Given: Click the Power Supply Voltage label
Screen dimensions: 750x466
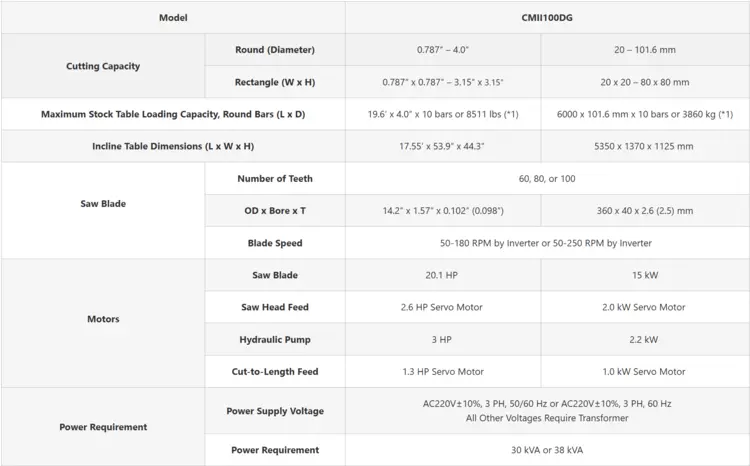Looking at the screenshot, I should point(275,411).
